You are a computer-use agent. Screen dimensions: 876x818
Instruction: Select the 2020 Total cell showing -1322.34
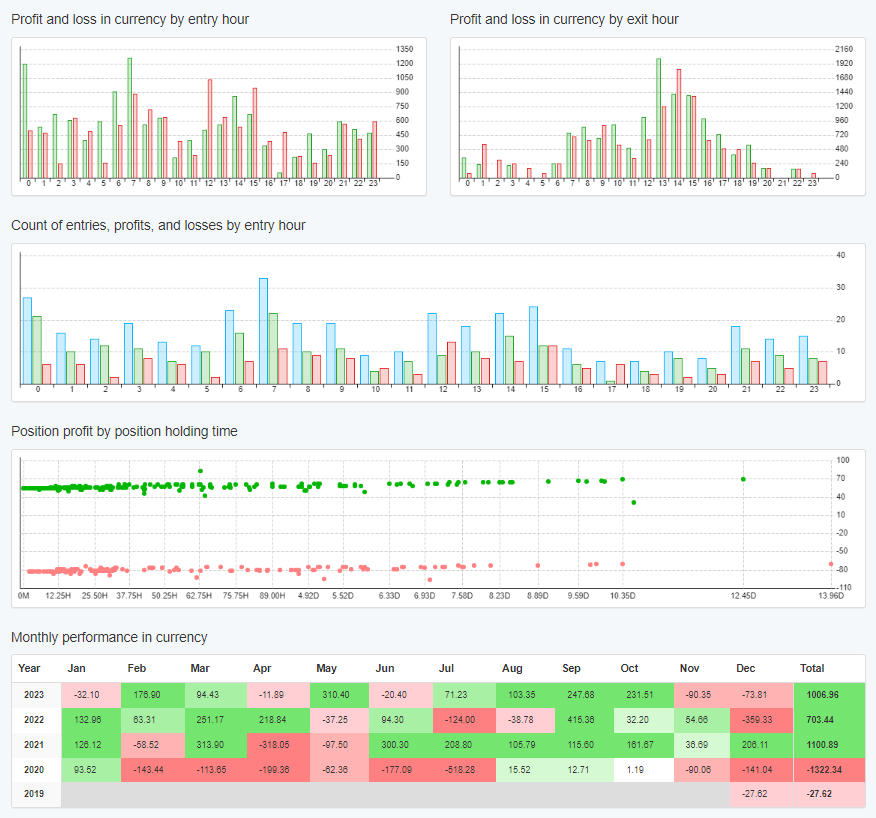[x=828, y=768]
